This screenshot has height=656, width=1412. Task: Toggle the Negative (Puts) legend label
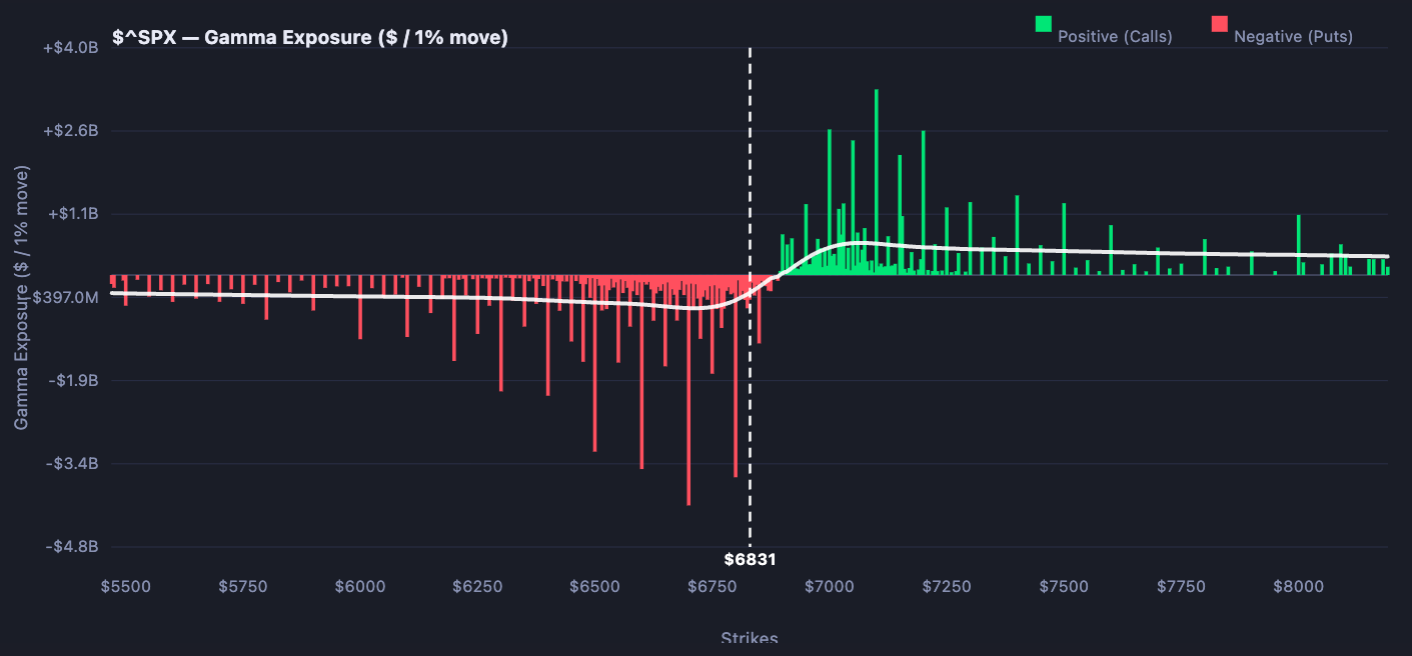click(x=1292, y=36)
